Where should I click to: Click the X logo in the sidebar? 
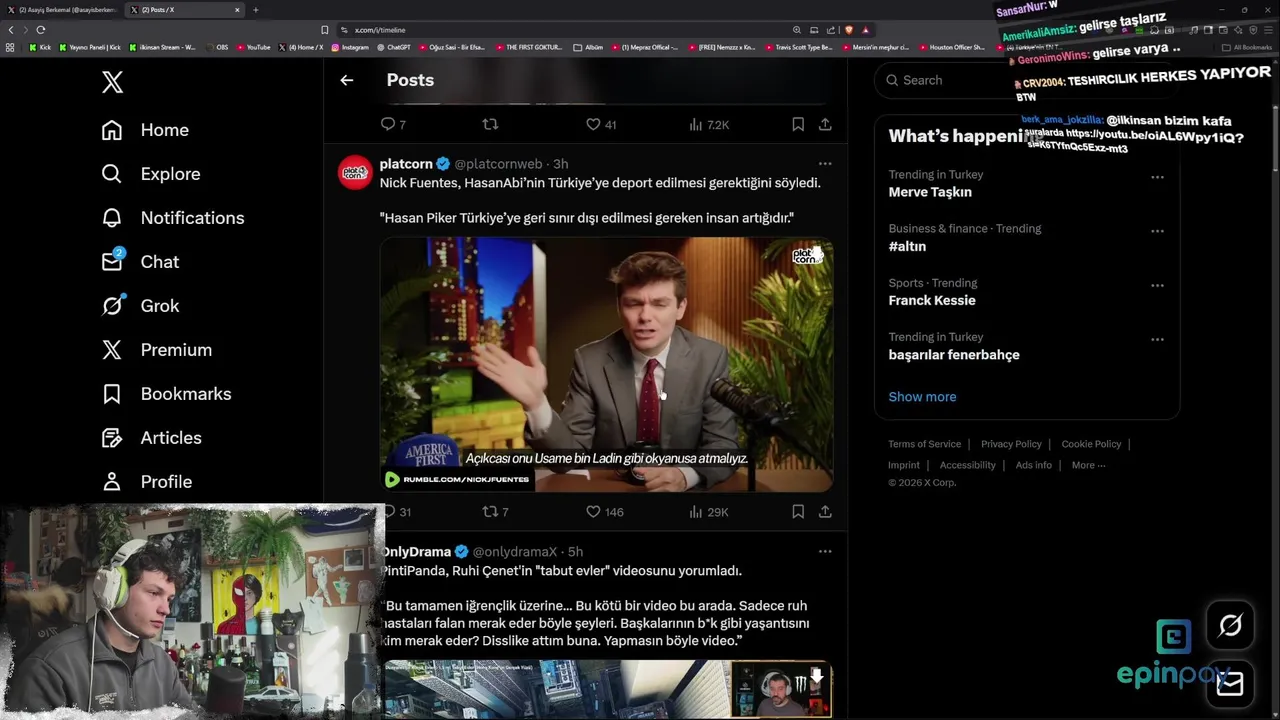pos(112,82)
